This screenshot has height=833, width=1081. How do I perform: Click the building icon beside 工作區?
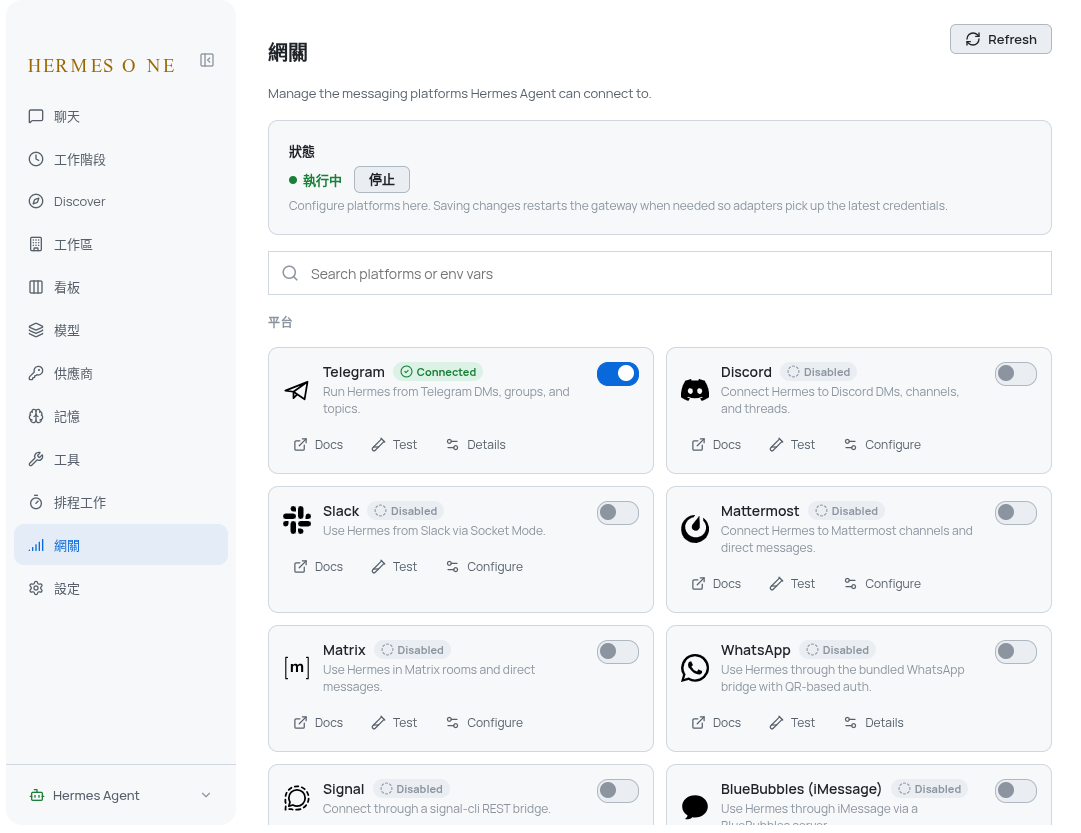(36, 244)
